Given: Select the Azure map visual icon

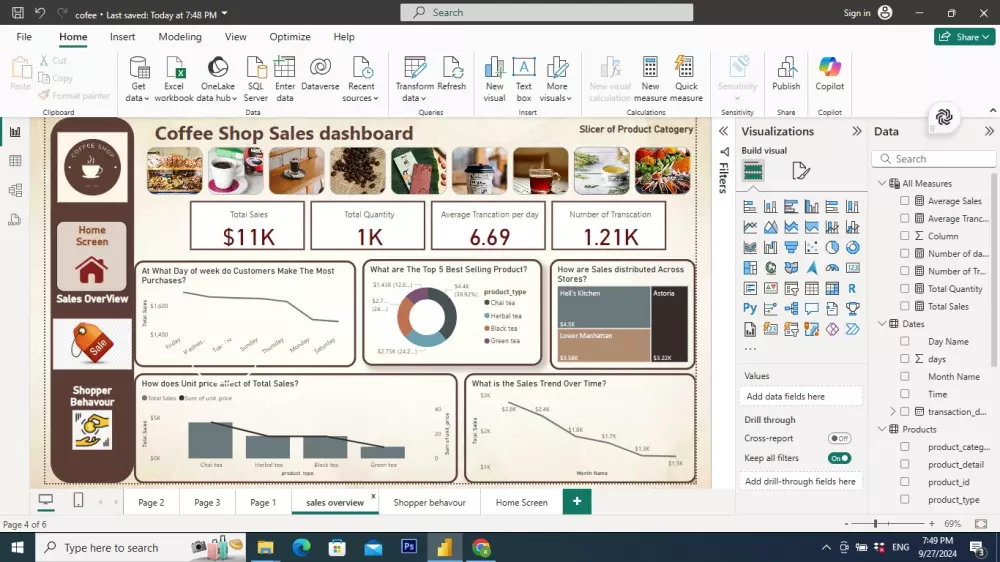Looking at the screenshot, I should pyautogui.click(x=811, y=268).
